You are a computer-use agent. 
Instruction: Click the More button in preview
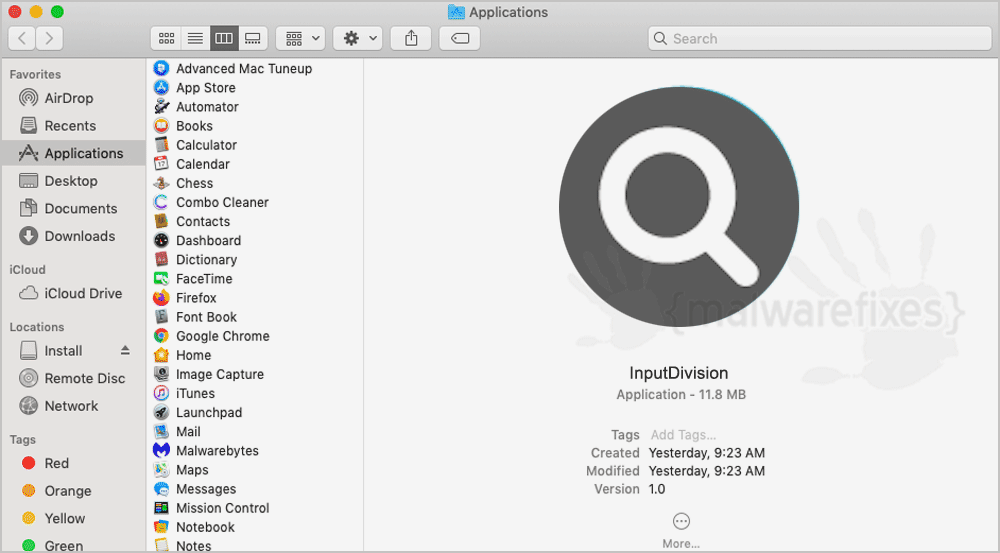click(681, 531)
